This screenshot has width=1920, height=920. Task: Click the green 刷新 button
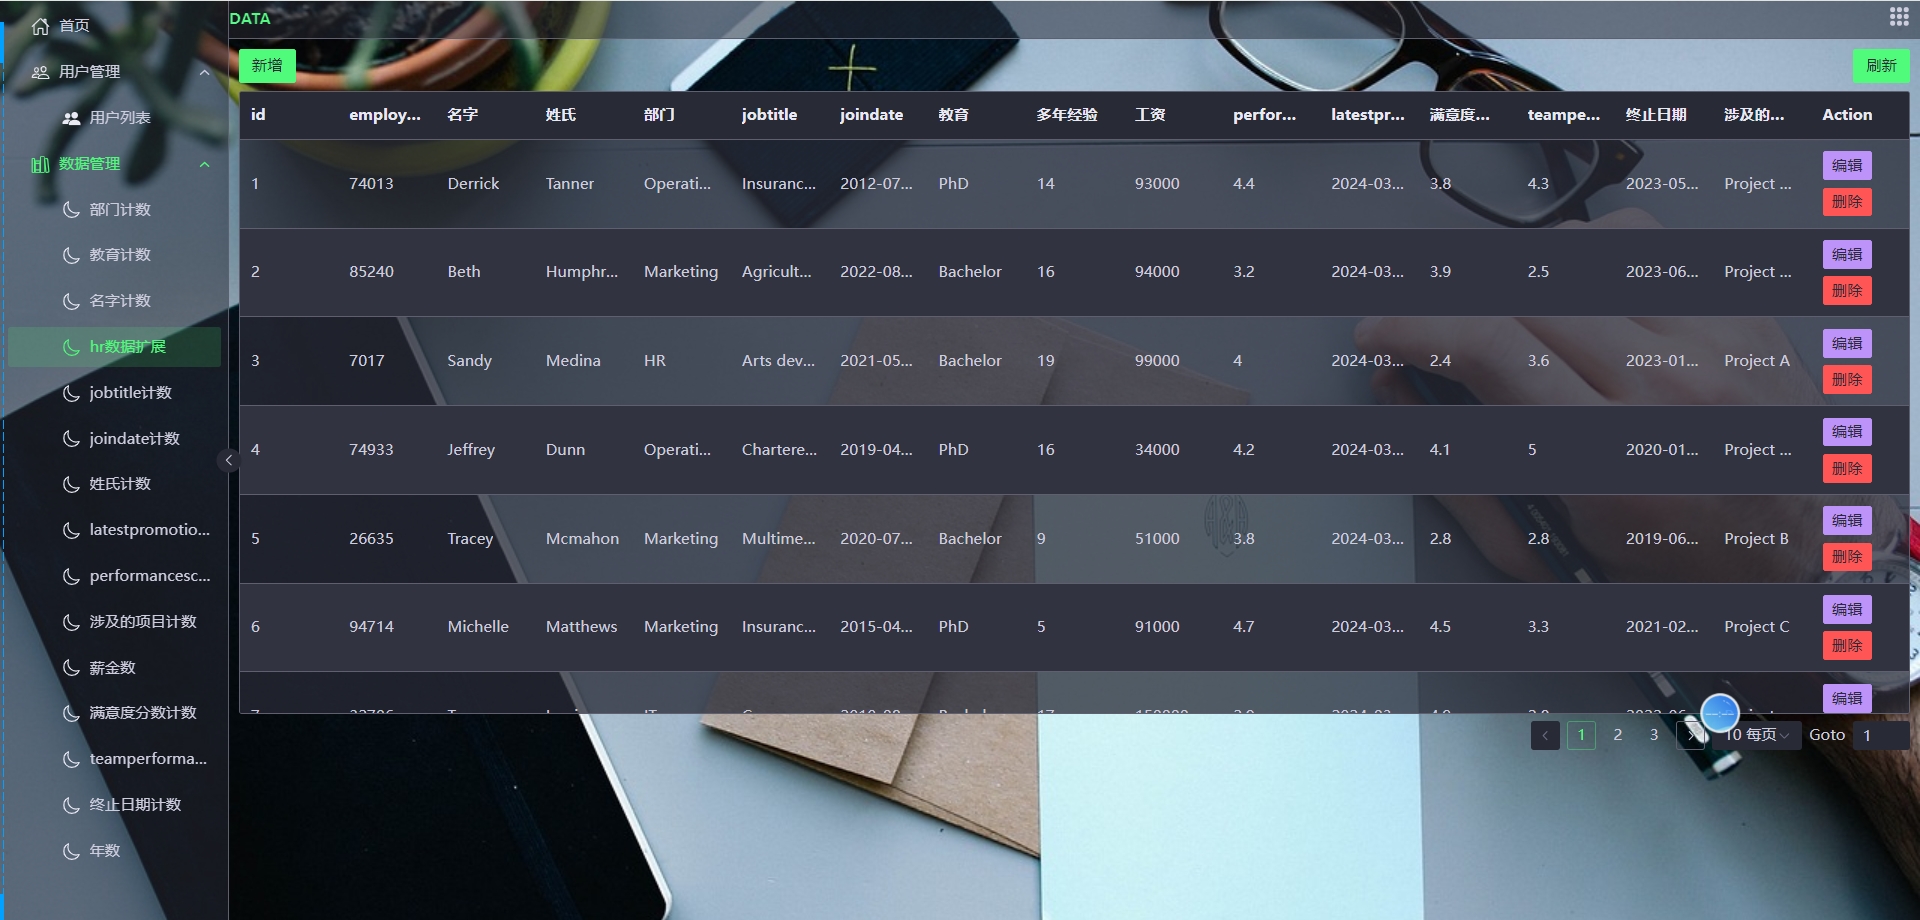tap(1881, 66)
